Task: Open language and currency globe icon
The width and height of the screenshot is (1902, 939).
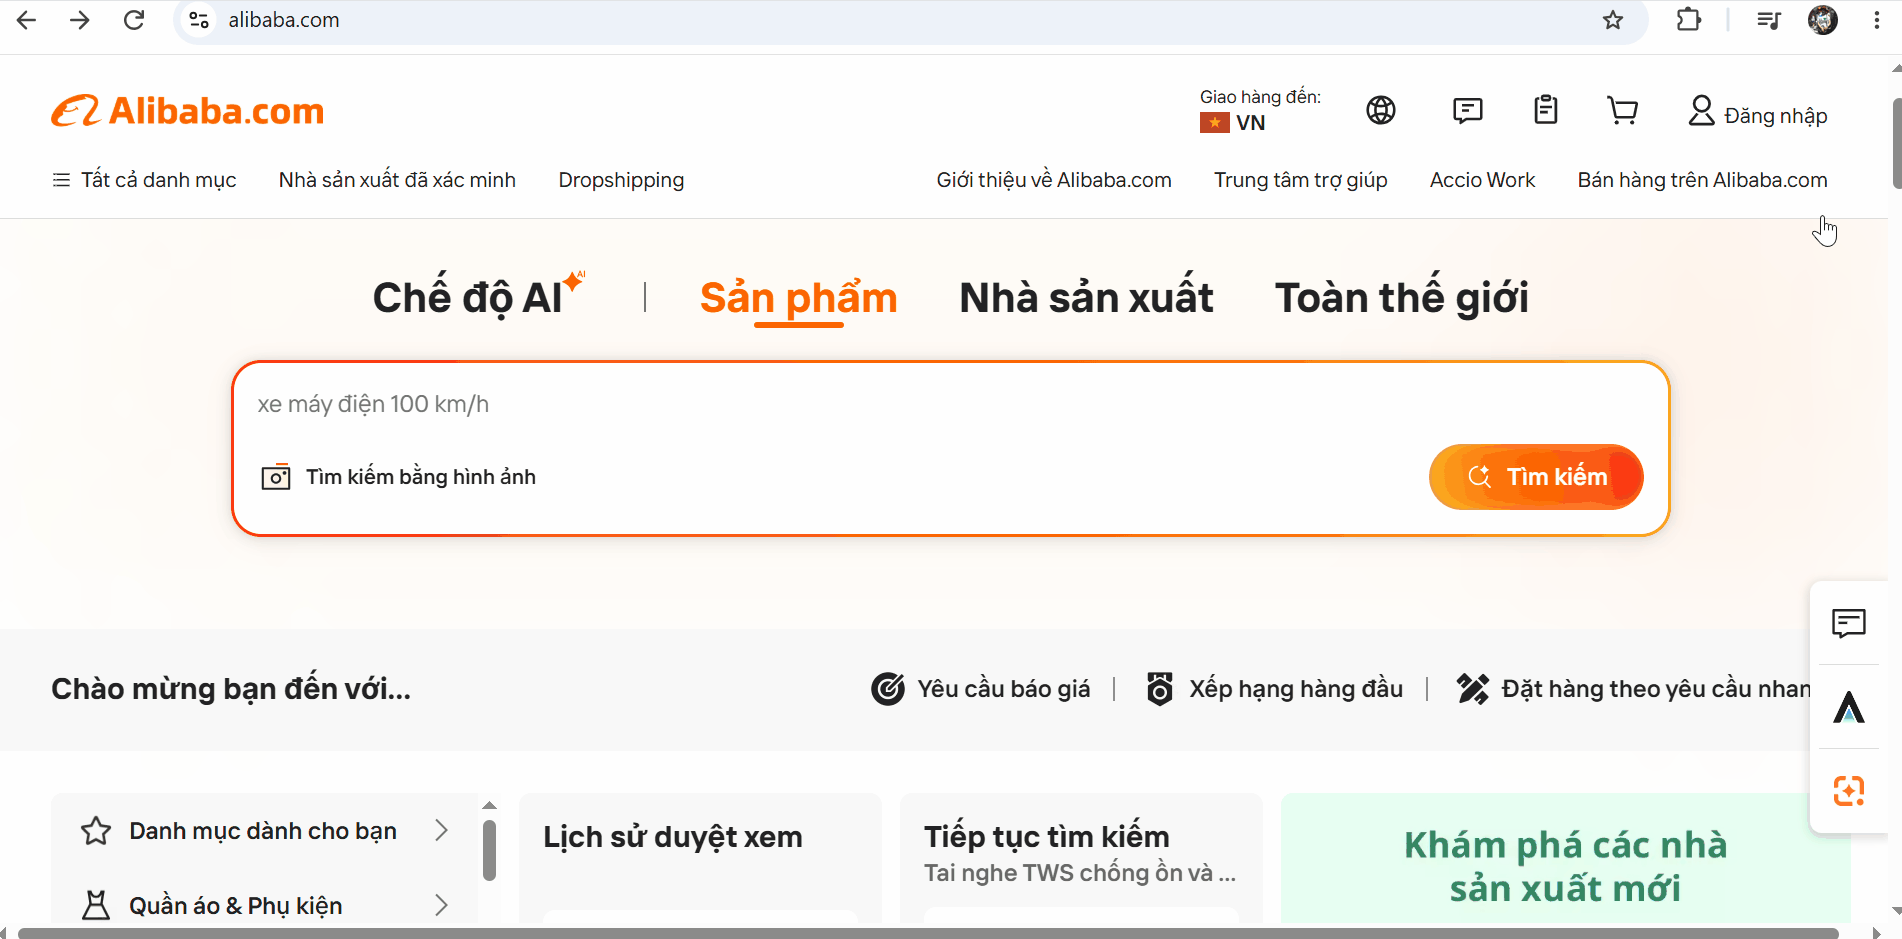Action: point(1381,110)
